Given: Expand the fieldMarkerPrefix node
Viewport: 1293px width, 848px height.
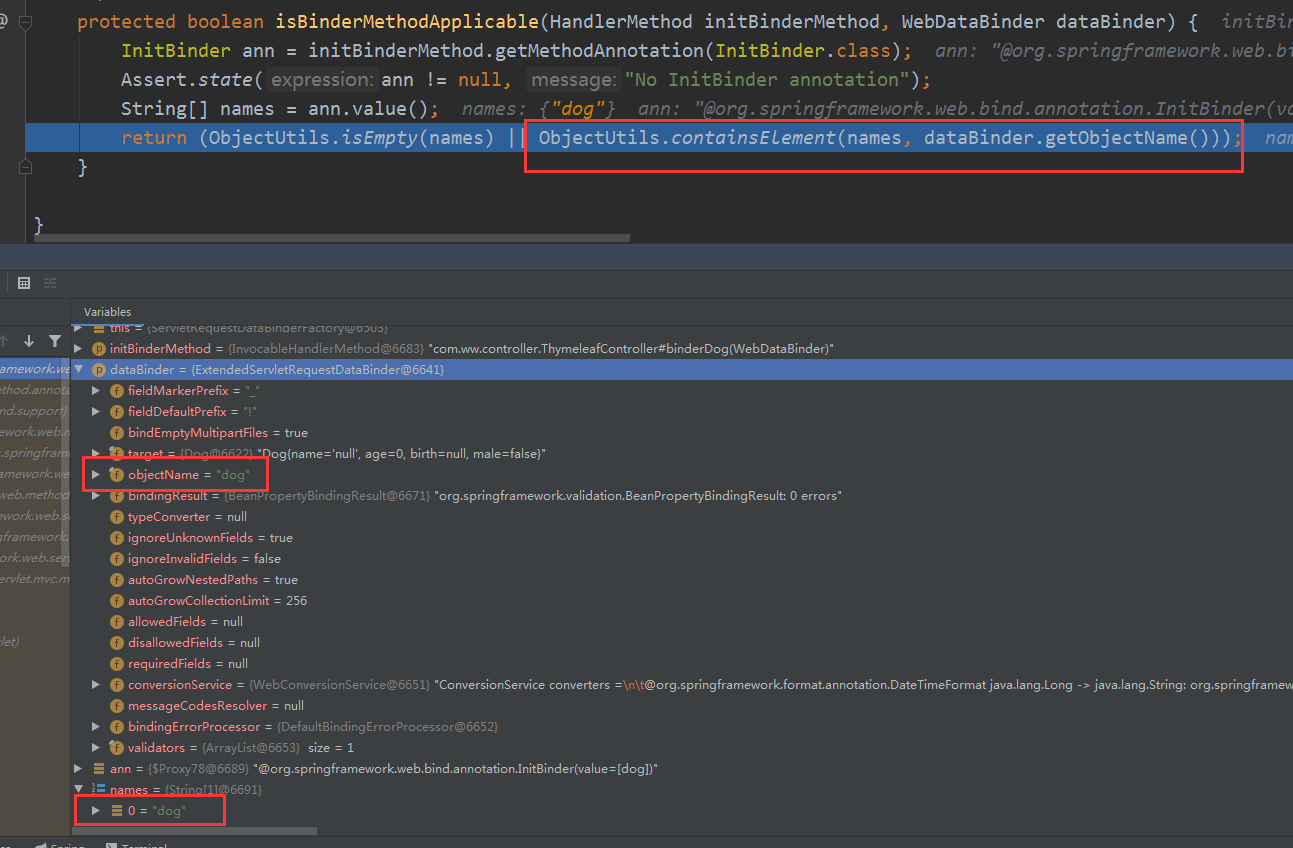Looking at the screenshot, I should (97, 391).
